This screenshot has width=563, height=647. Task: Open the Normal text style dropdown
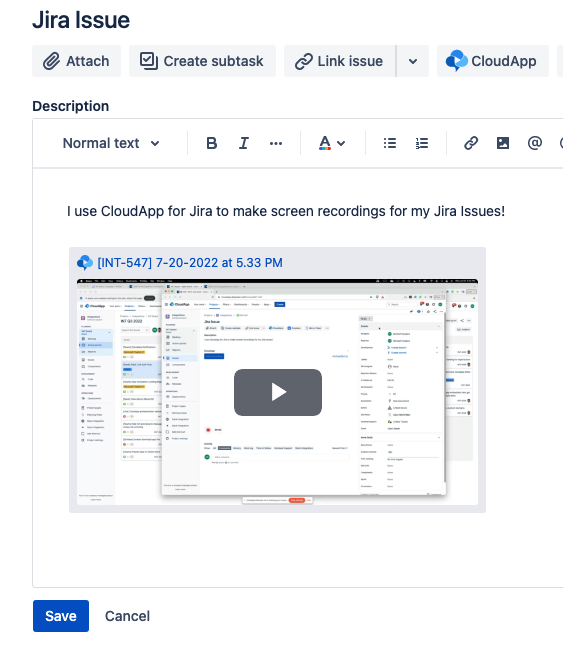pos(111,143)
